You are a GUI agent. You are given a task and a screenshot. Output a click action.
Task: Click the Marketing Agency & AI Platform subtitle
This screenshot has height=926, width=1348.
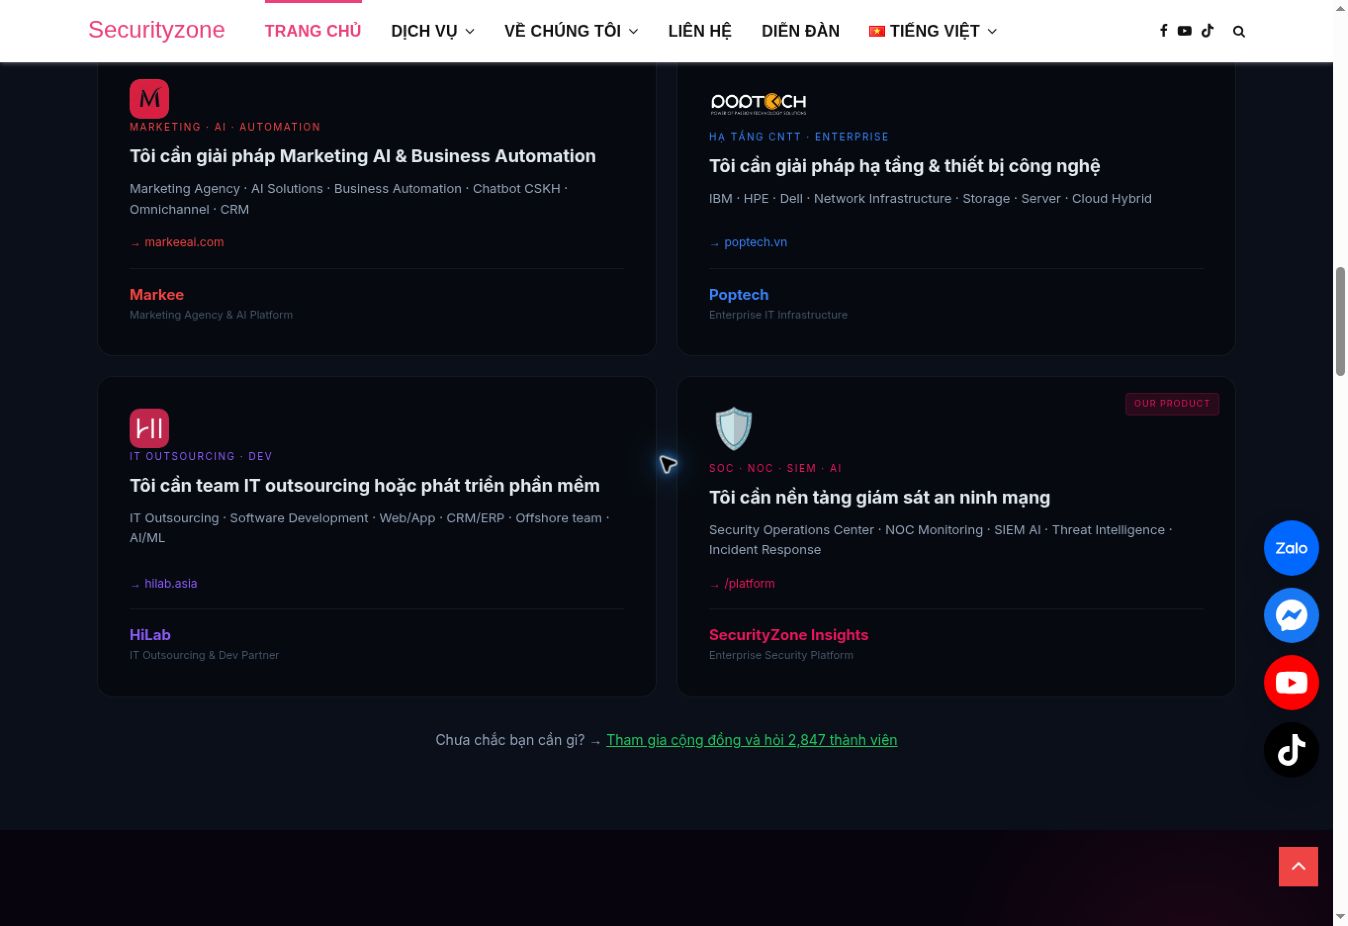tap(211, 315)
